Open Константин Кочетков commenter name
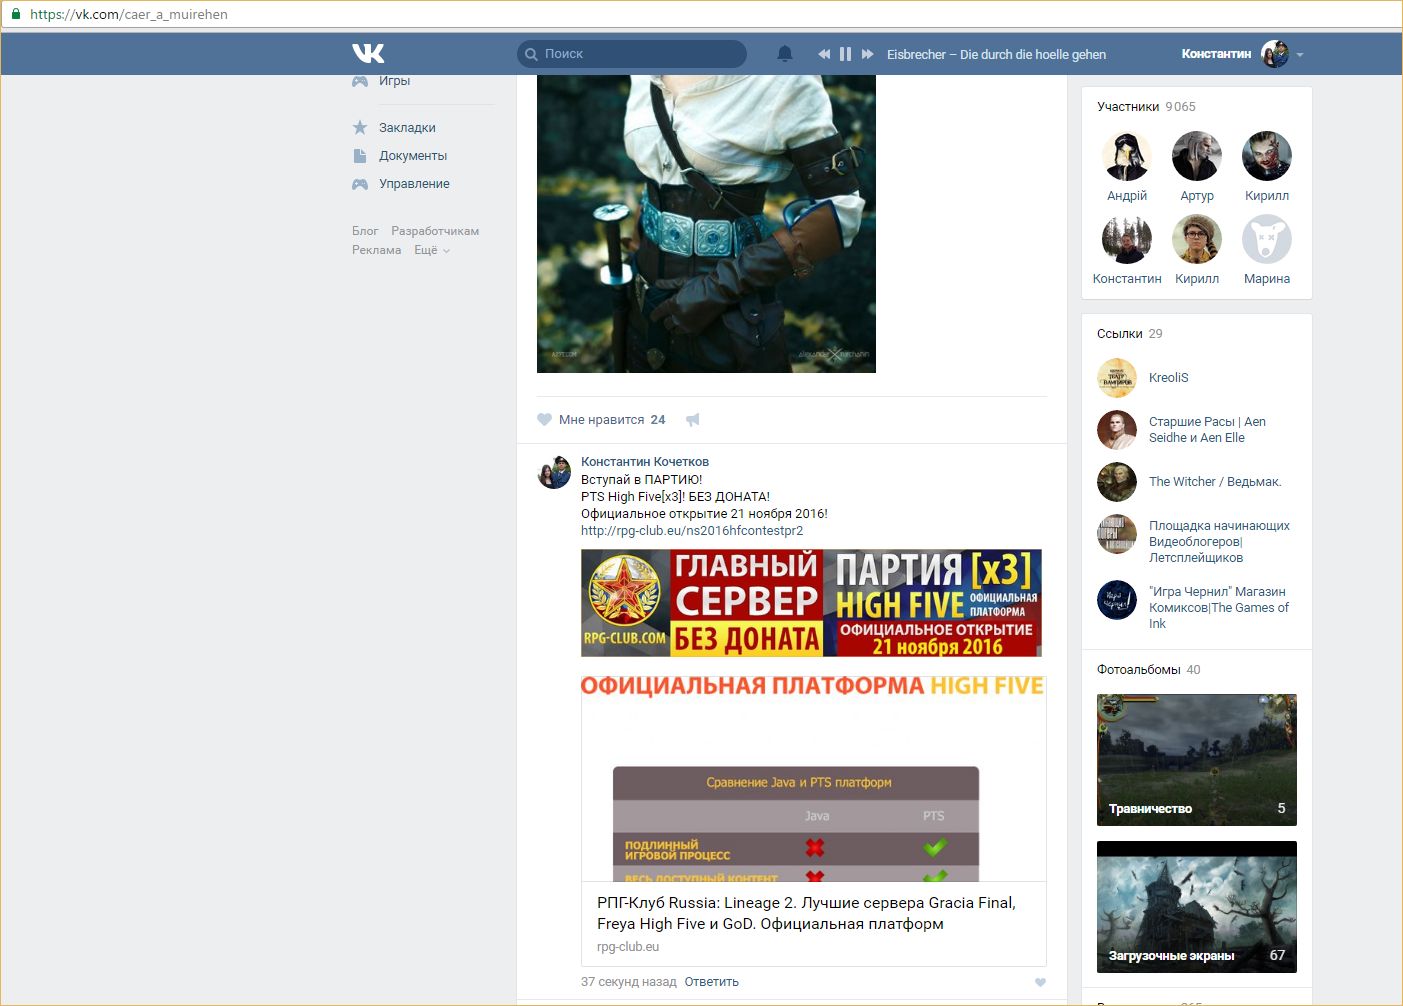Image resolution: width=1403 pixels, height=1006 pixels. coord(645,462)
